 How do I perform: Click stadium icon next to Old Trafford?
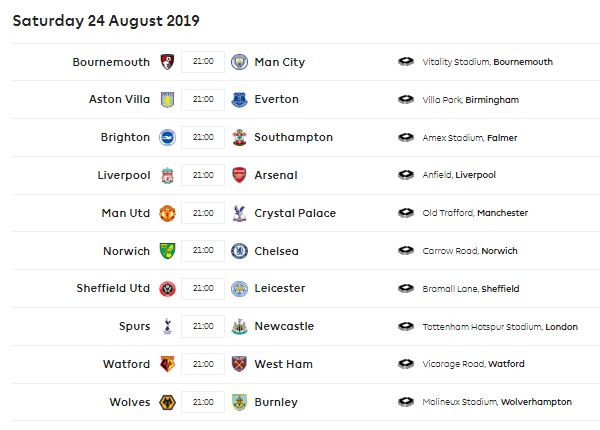[406, 213]
